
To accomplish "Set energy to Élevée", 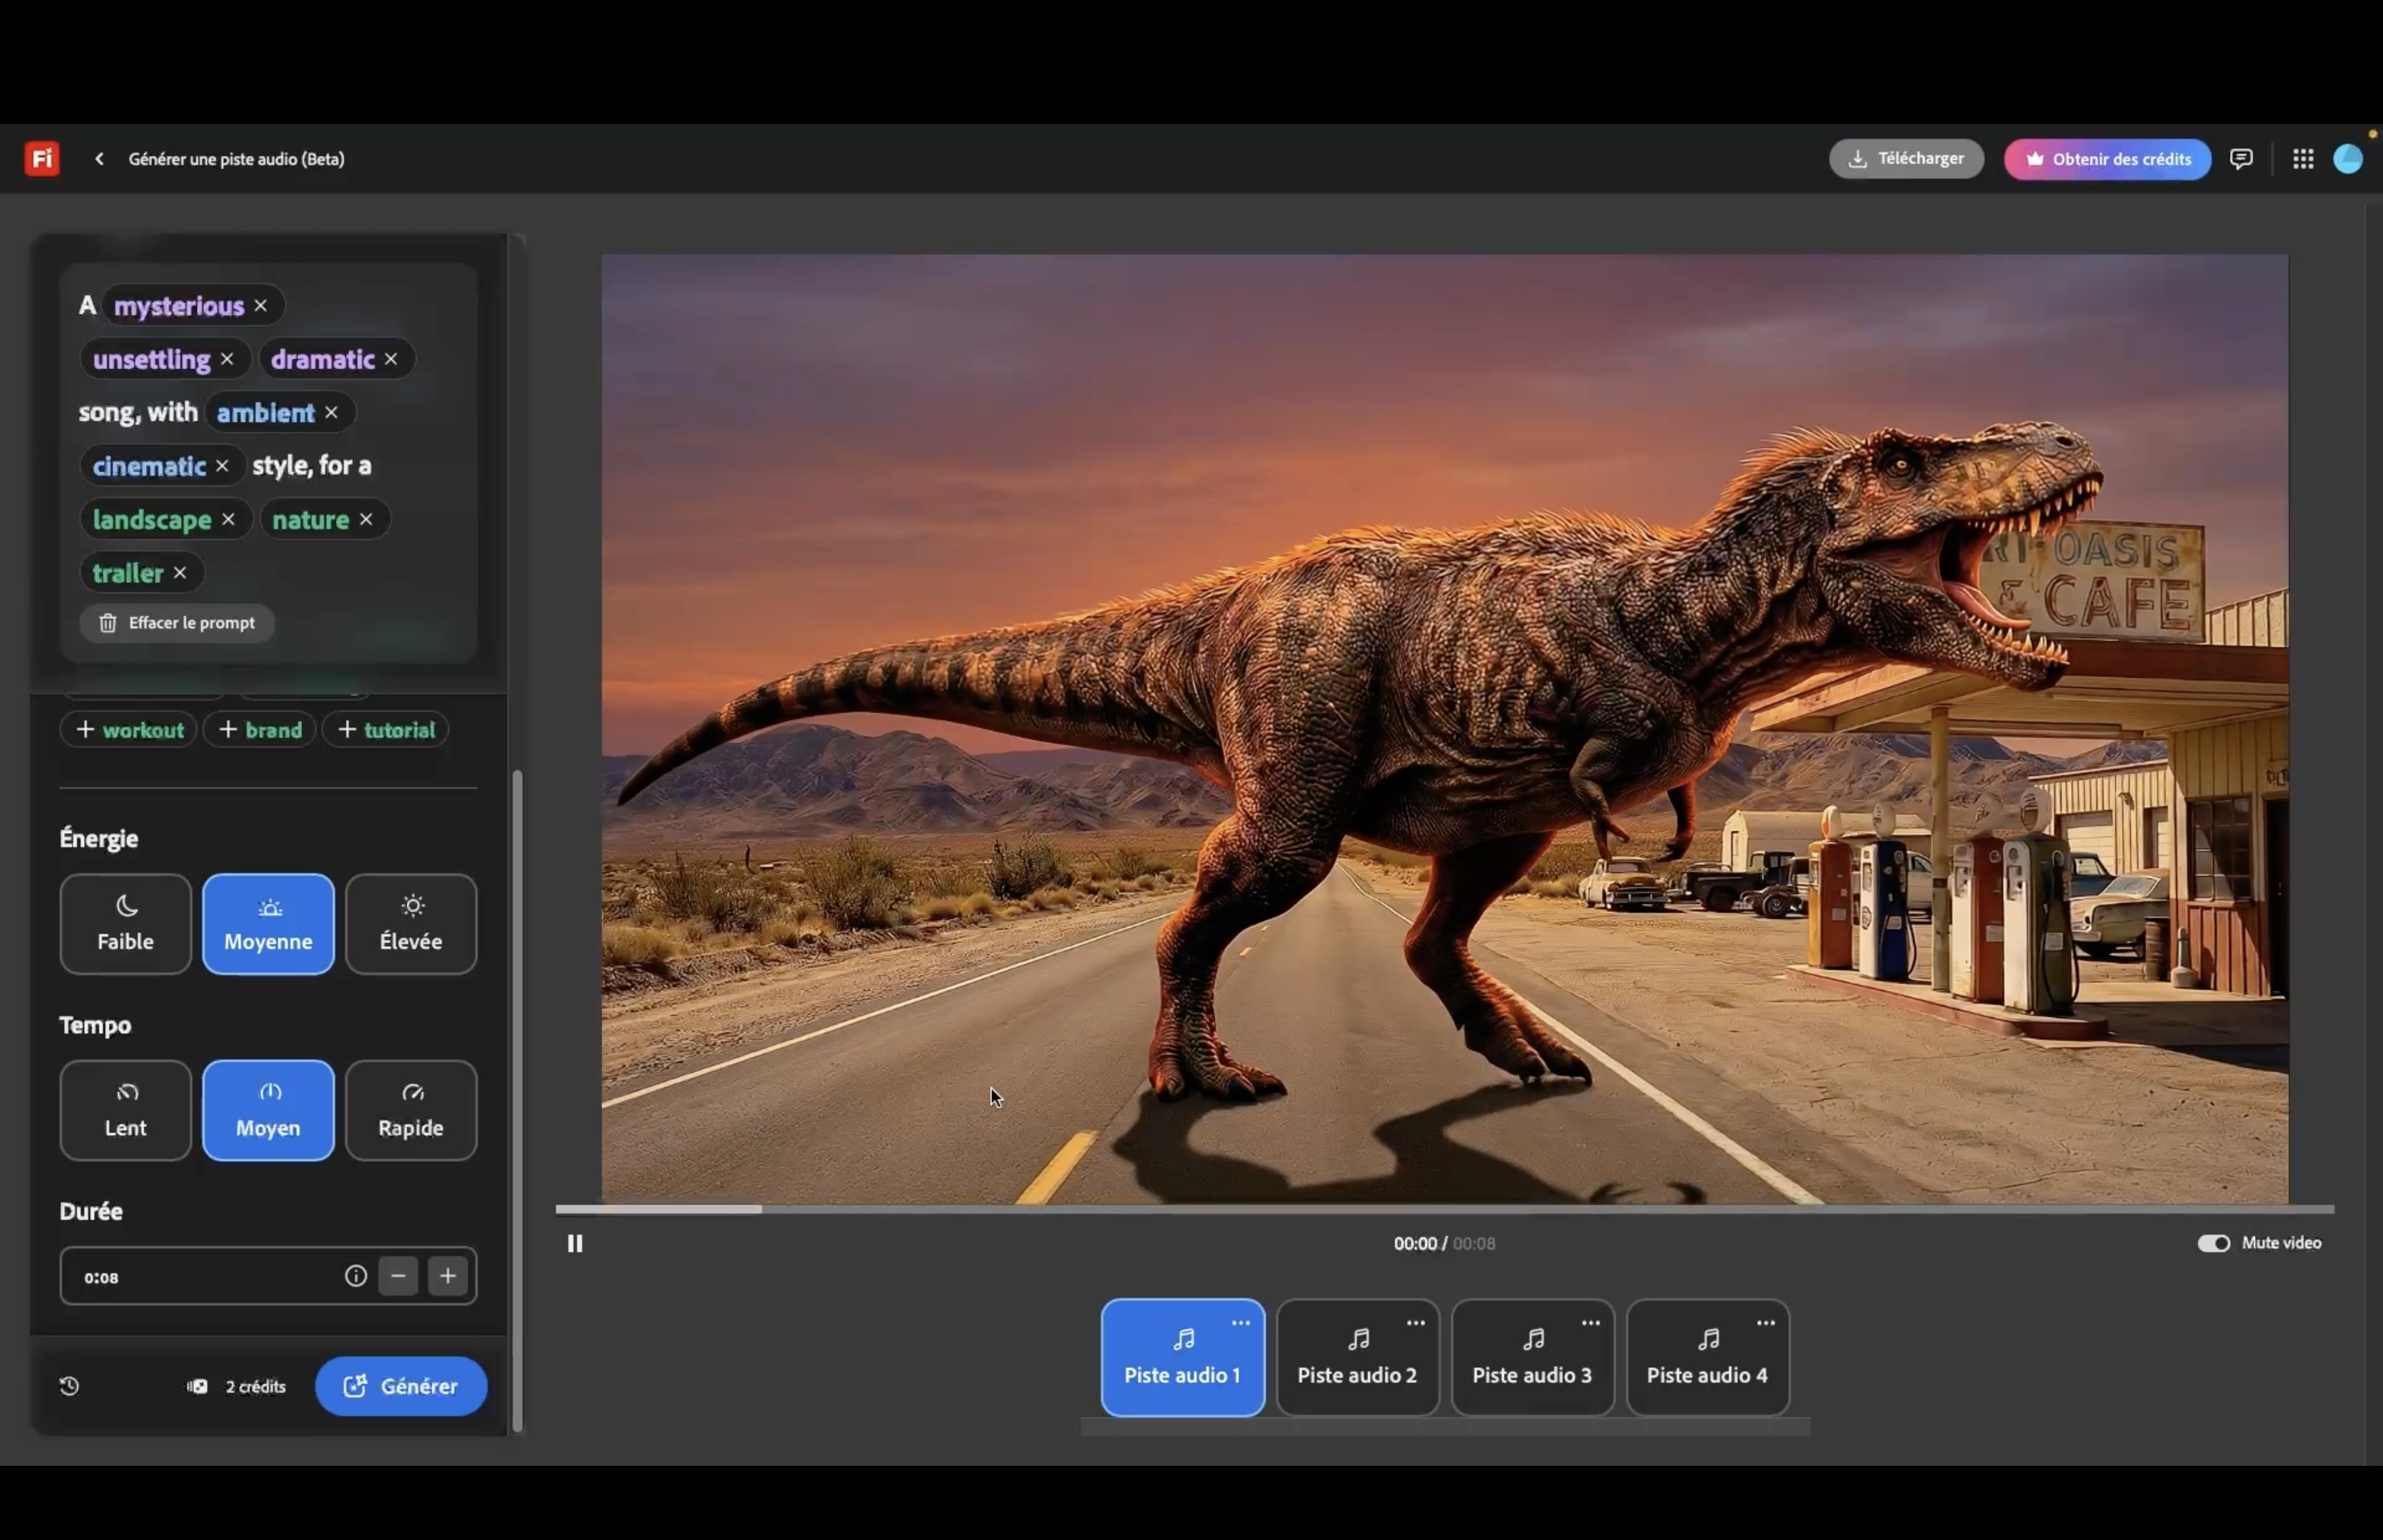I will pyautogui.click(x=411, y=924).
